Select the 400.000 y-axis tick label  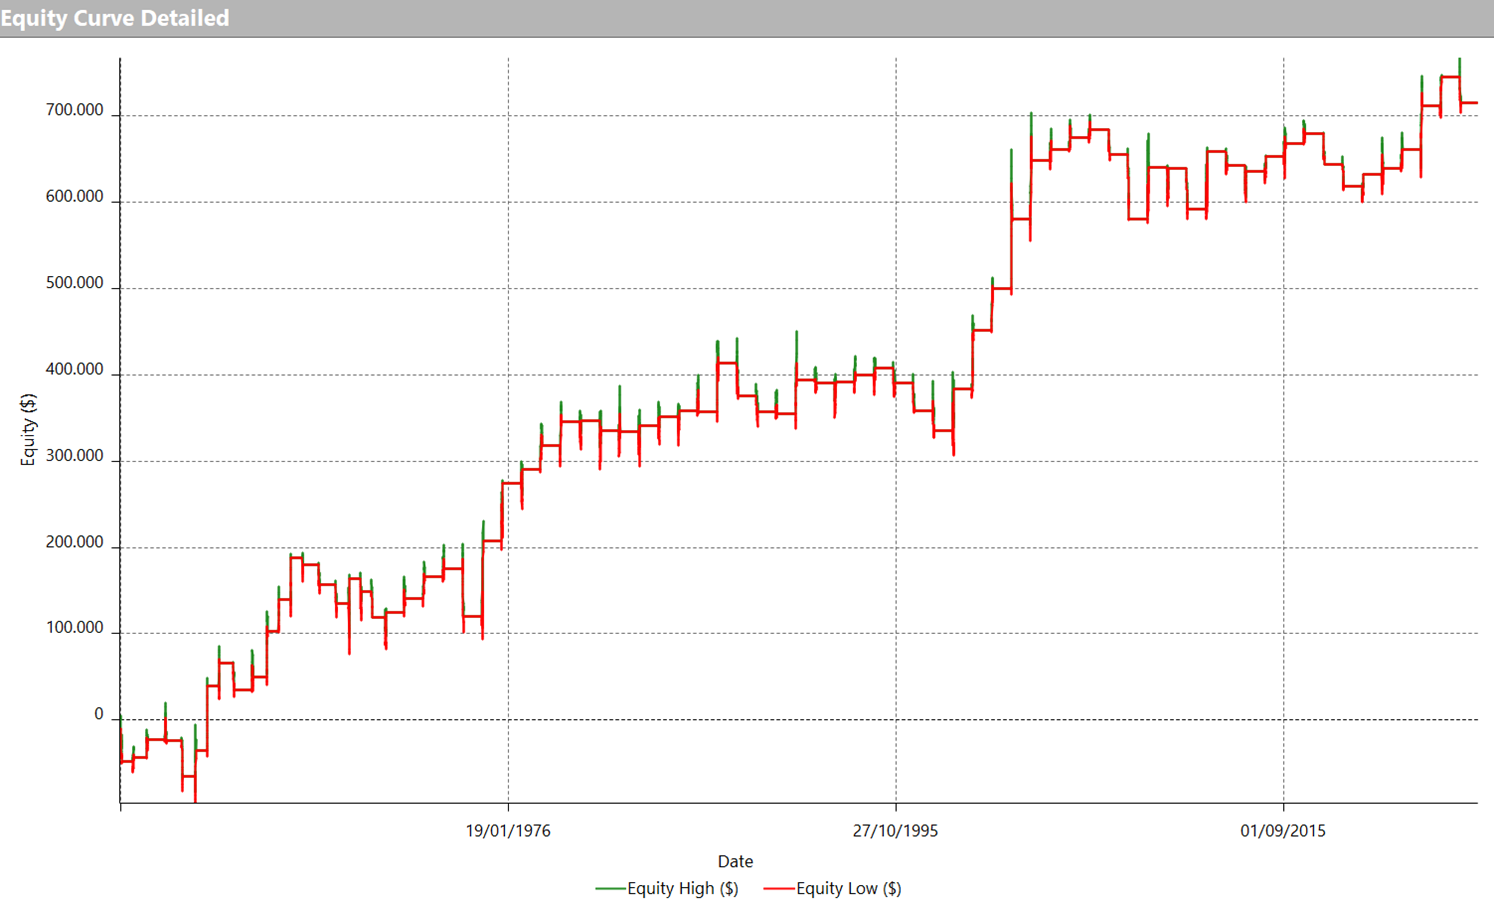[x=74, y=370]
